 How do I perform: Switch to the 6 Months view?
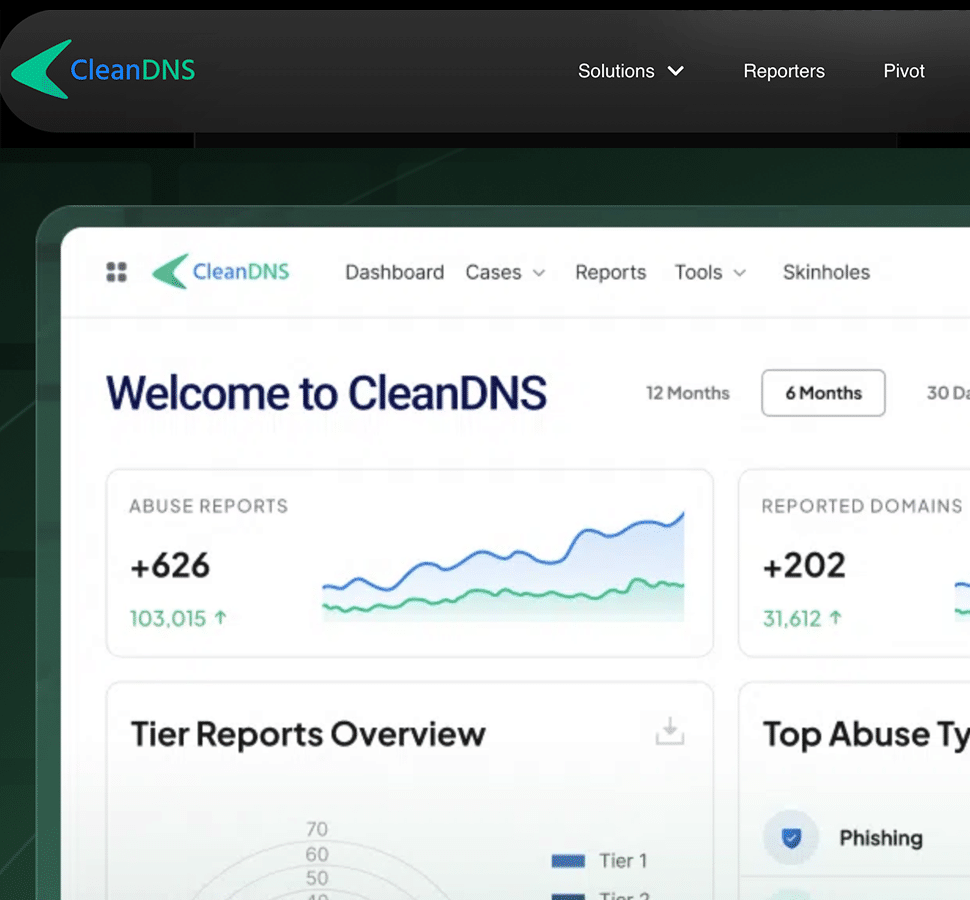(x=823, y=393)
